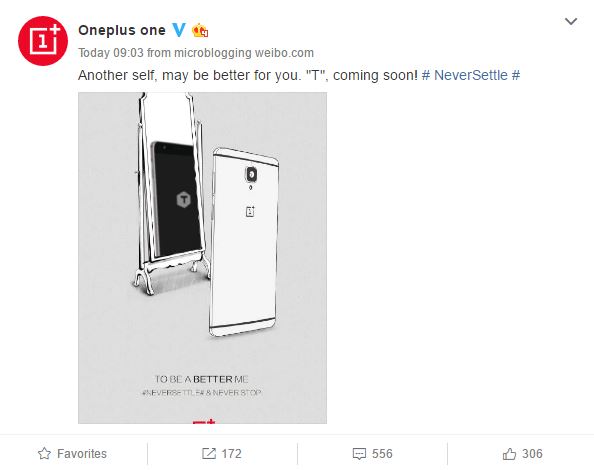Open the 172 reposts count
This screenshot has width=594, height=470.
coord(231,453)
